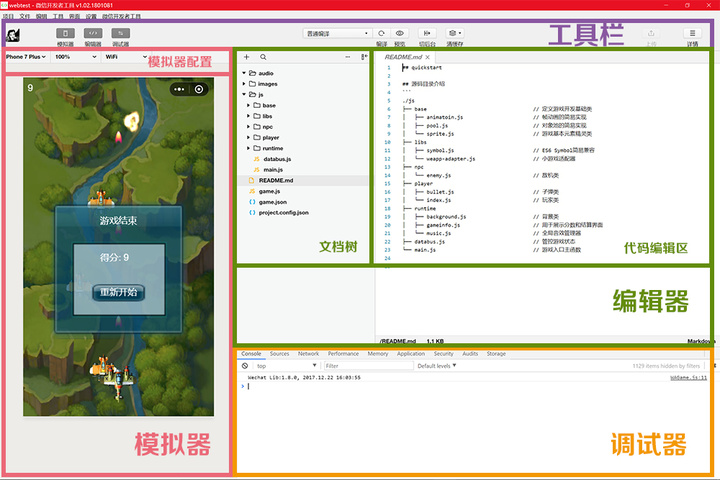Expand the libs folder
Screen dimensions: 720x480
tap(248, 116)
